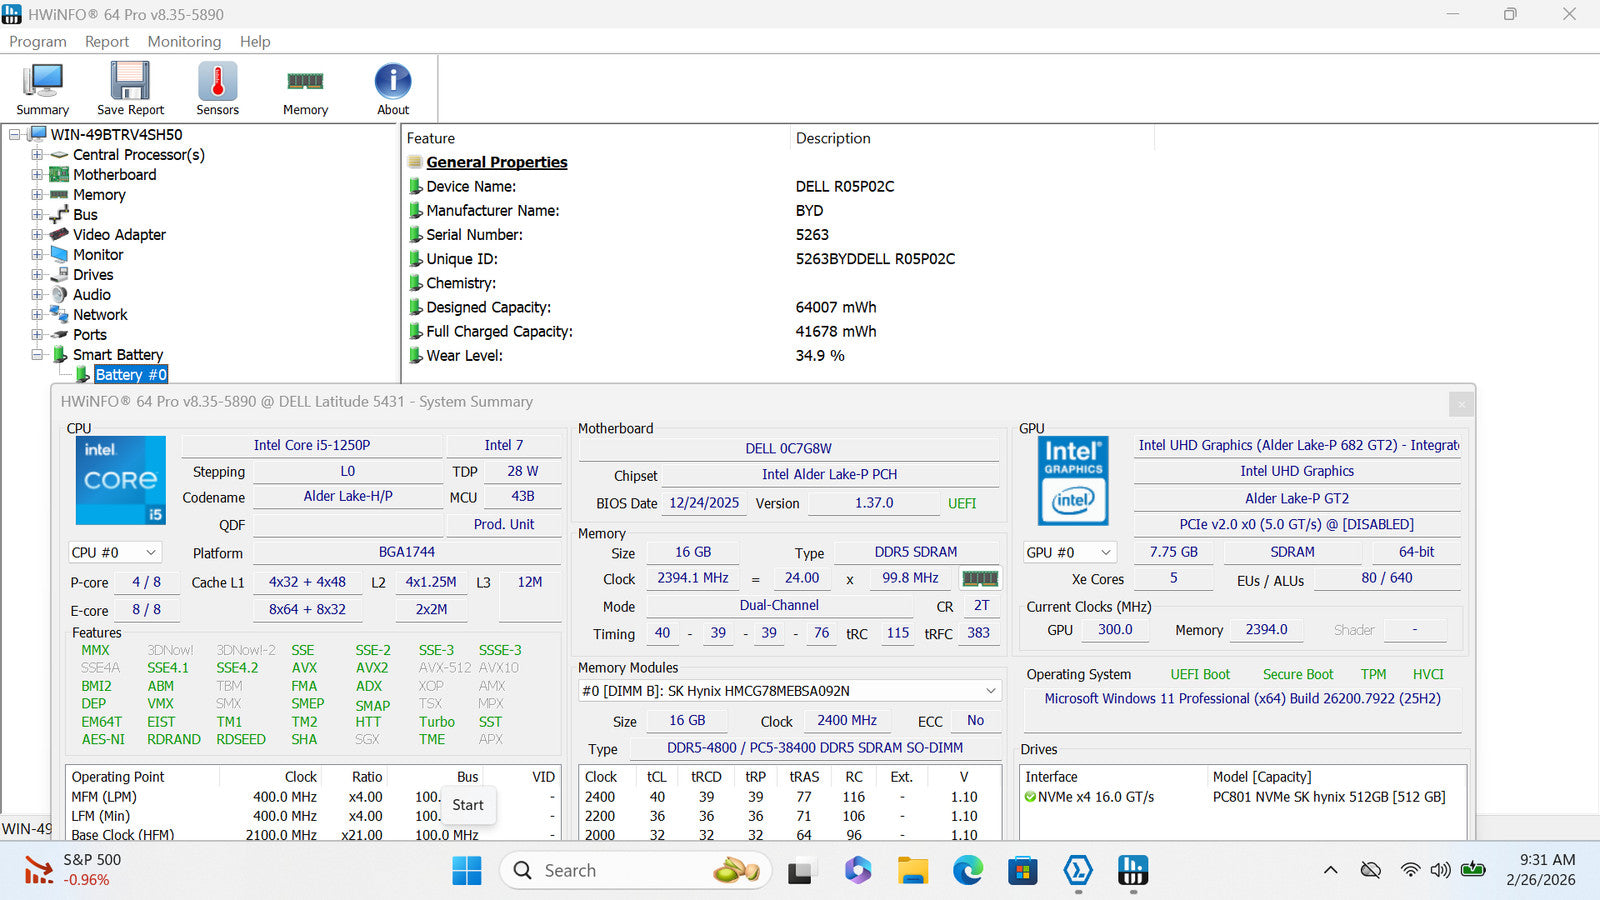
Task: Click memory chip icon beside 99.8 MHz
Action: [979, 578]
